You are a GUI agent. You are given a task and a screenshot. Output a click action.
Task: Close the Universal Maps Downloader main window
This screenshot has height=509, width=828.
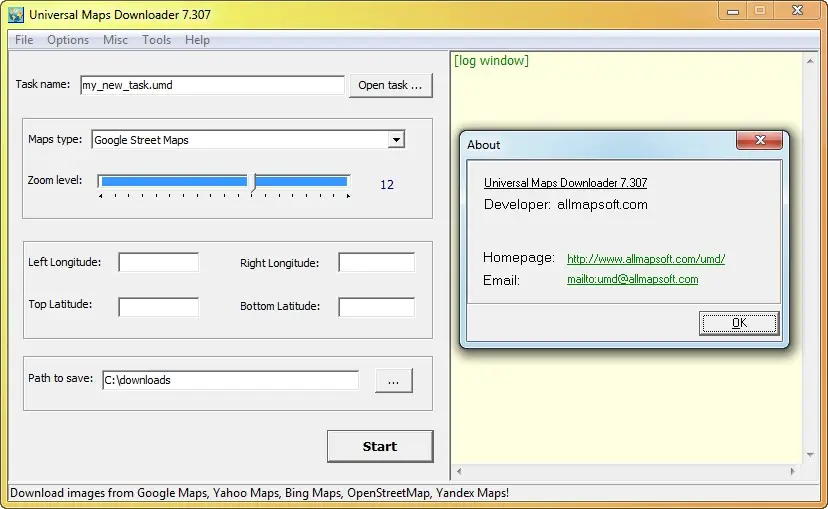[797, 11]
